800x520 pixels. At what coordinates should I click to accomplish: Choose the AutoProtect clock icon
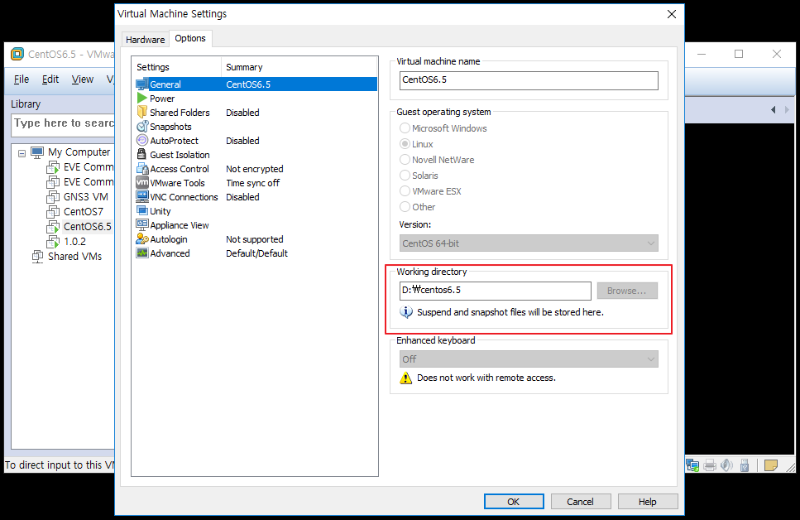[x=142, y=140]
